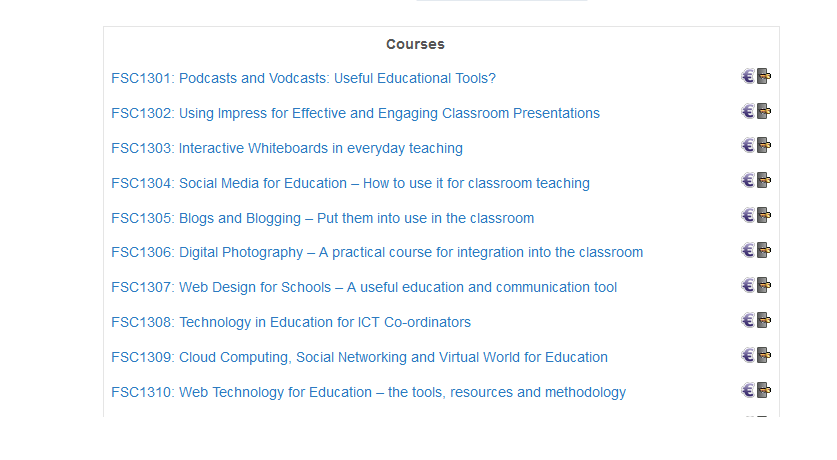The image size is (837, 460).
Task: Go to FSC1304 Social Media for Education
Action: pos(350,183)
